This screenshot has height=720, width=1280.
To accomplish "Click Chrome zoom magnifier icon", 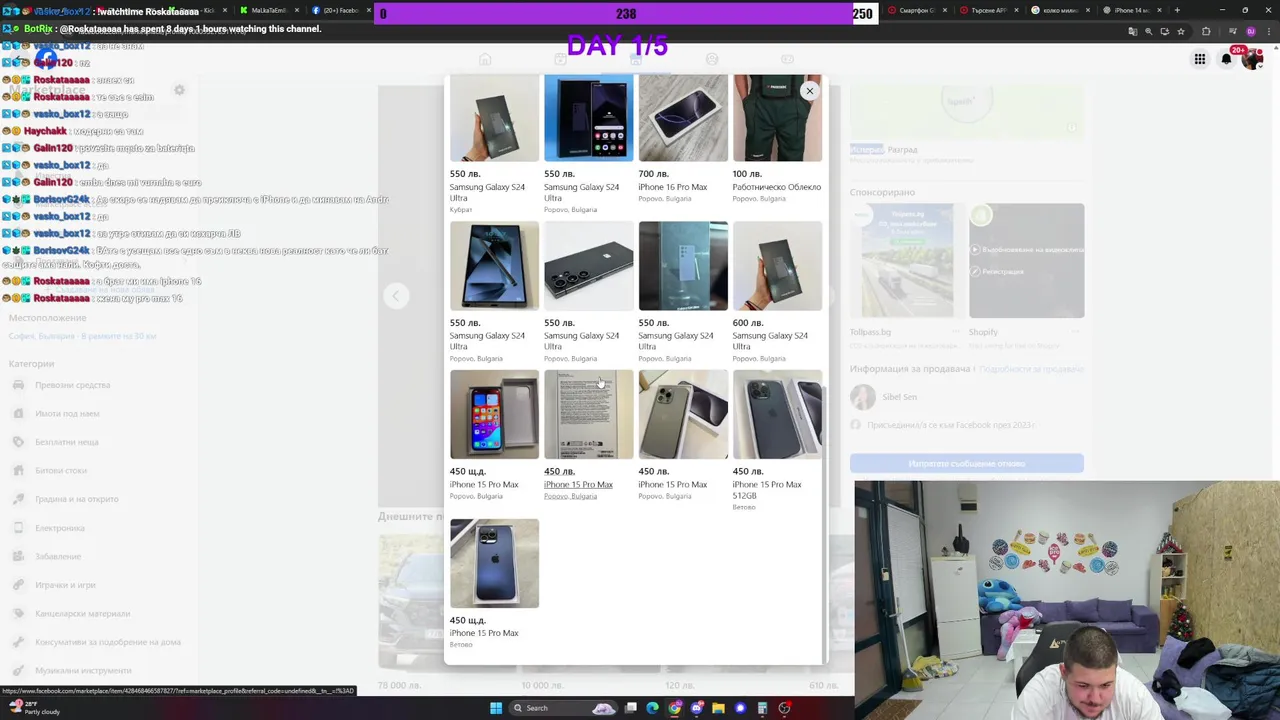I will pyautogui.click(x=1148, y=32).
